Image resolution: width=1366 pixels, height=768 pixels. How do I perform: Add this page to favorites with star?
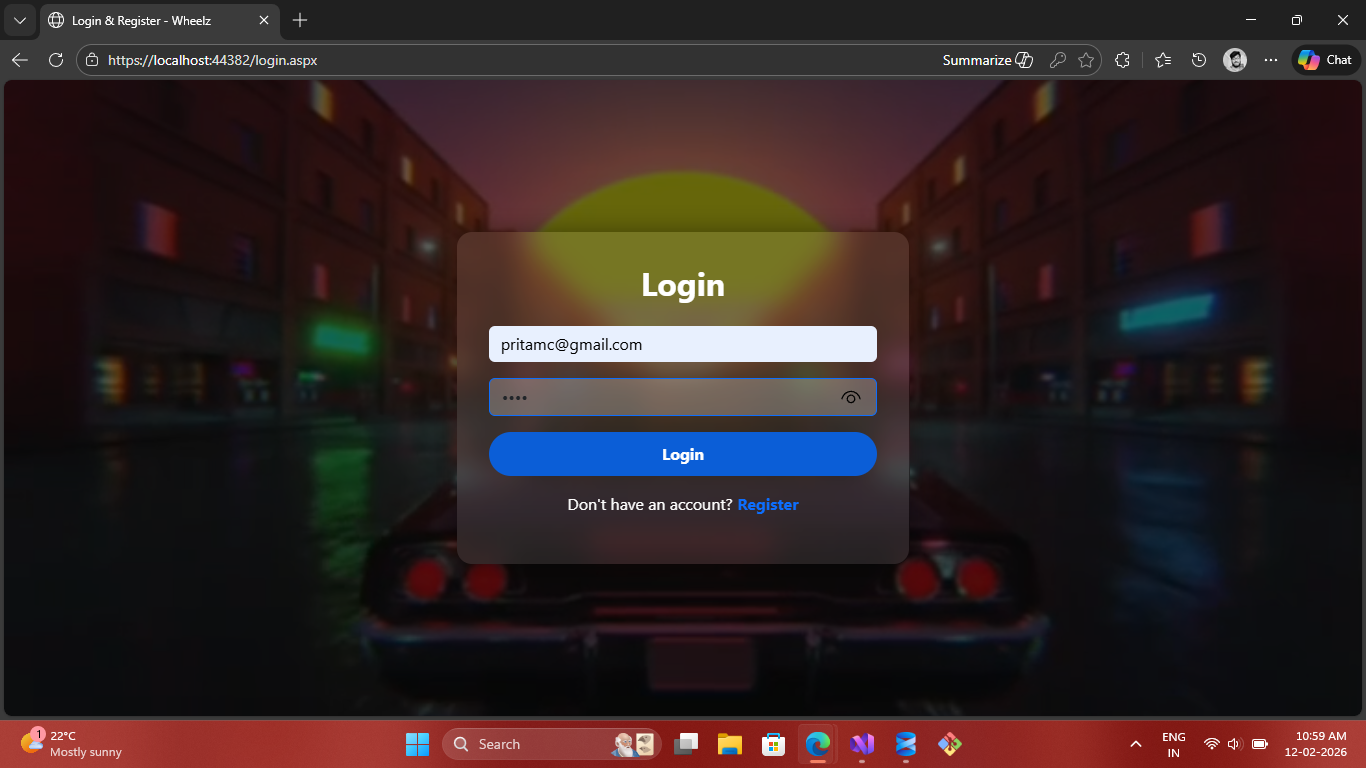point(1086,60)
